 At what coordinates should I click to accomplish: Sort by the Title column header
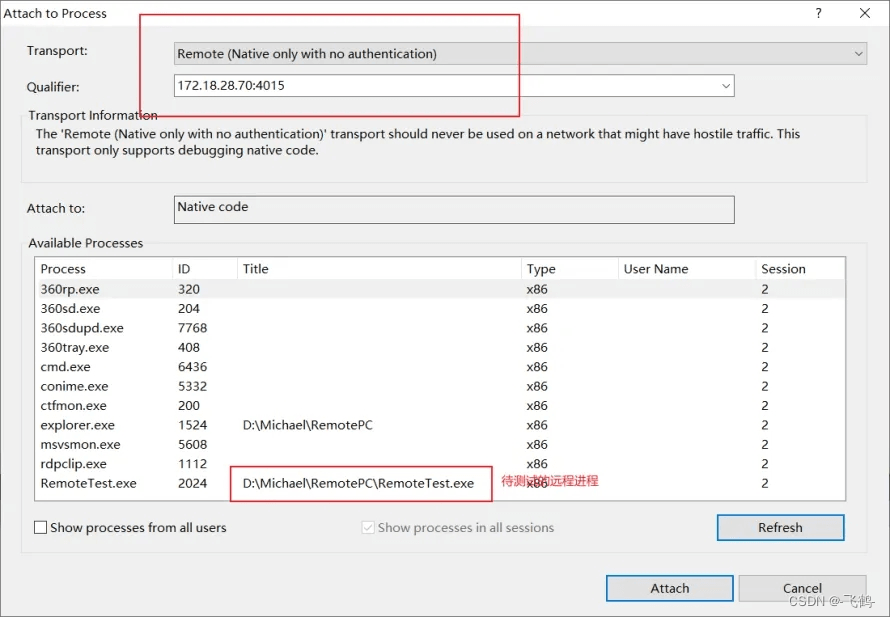(379, 268)
